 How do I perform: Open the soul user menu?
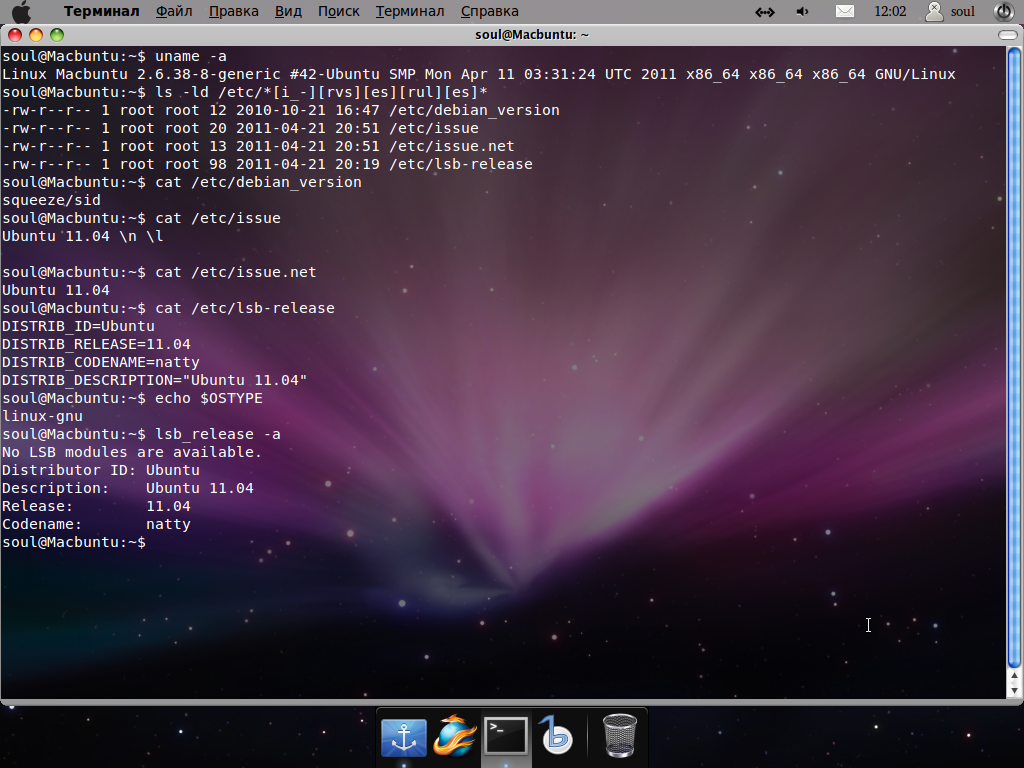[x=950, y=11]
